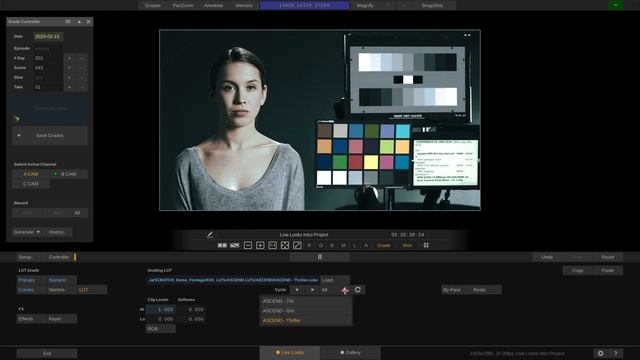The width and height of the screenshot is (640, 360).
Task: Toggle the G channel view
Action: [321, 245]
